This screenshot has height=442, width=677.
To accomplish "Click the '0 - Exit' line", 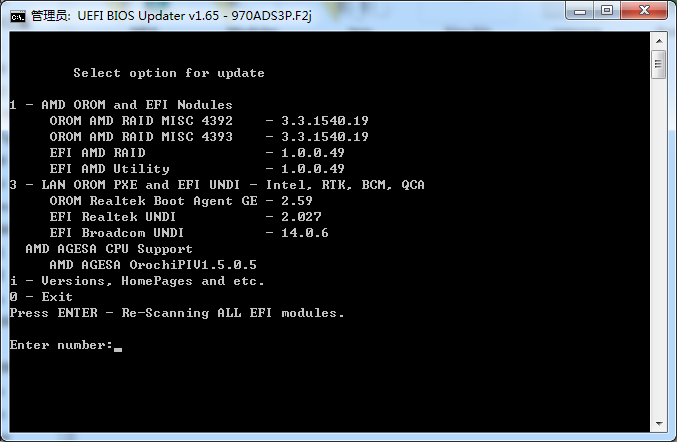I will (x=41, y=297).
